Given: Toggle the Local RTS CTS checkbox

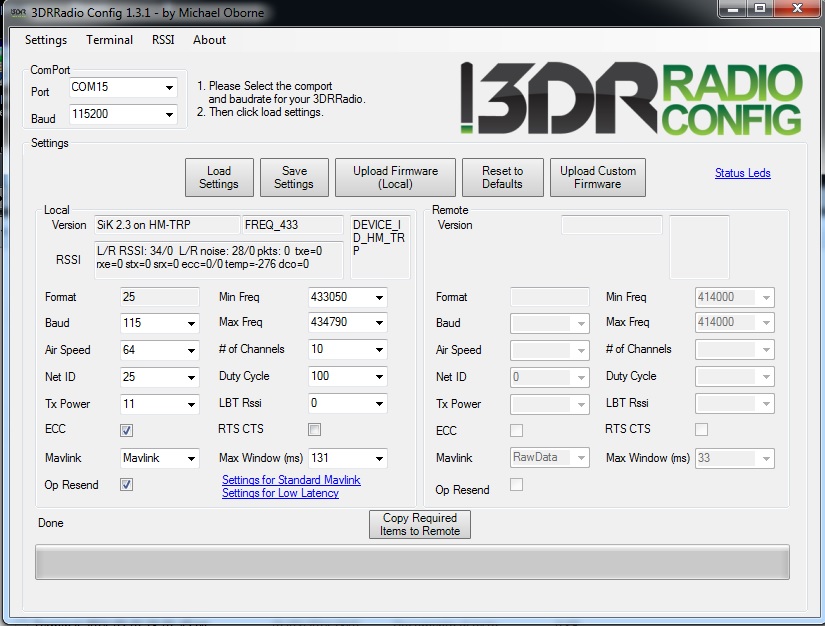Looking at the screenshot, I should coord(315,430).
